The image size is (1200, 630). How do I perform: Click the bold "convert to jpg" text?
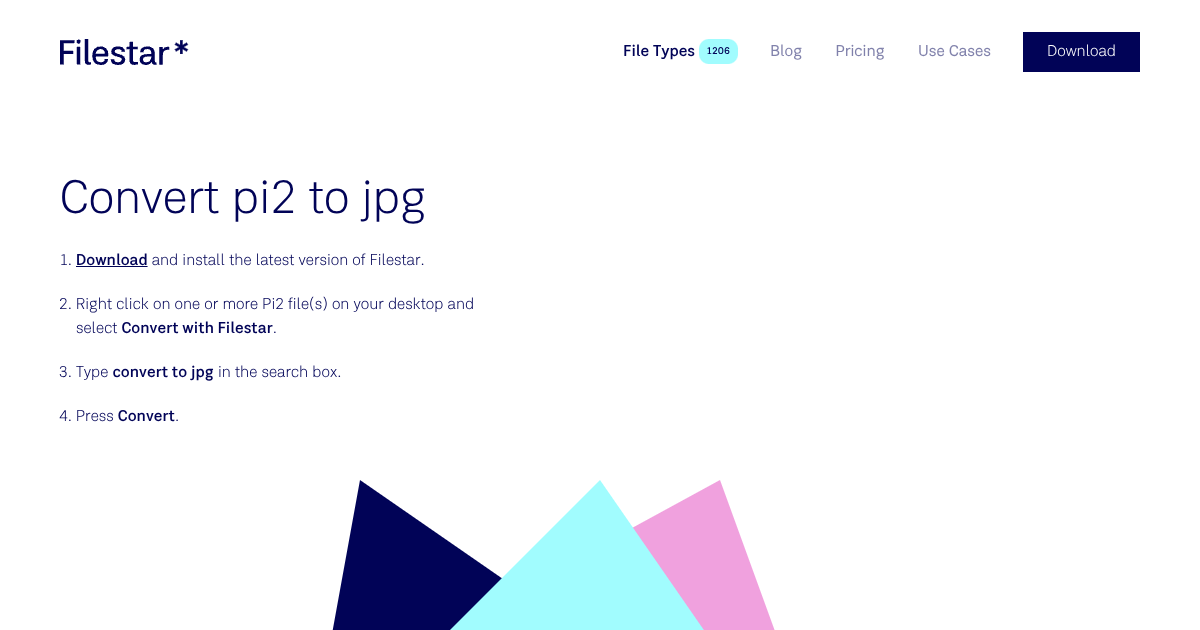coord(163,372)
